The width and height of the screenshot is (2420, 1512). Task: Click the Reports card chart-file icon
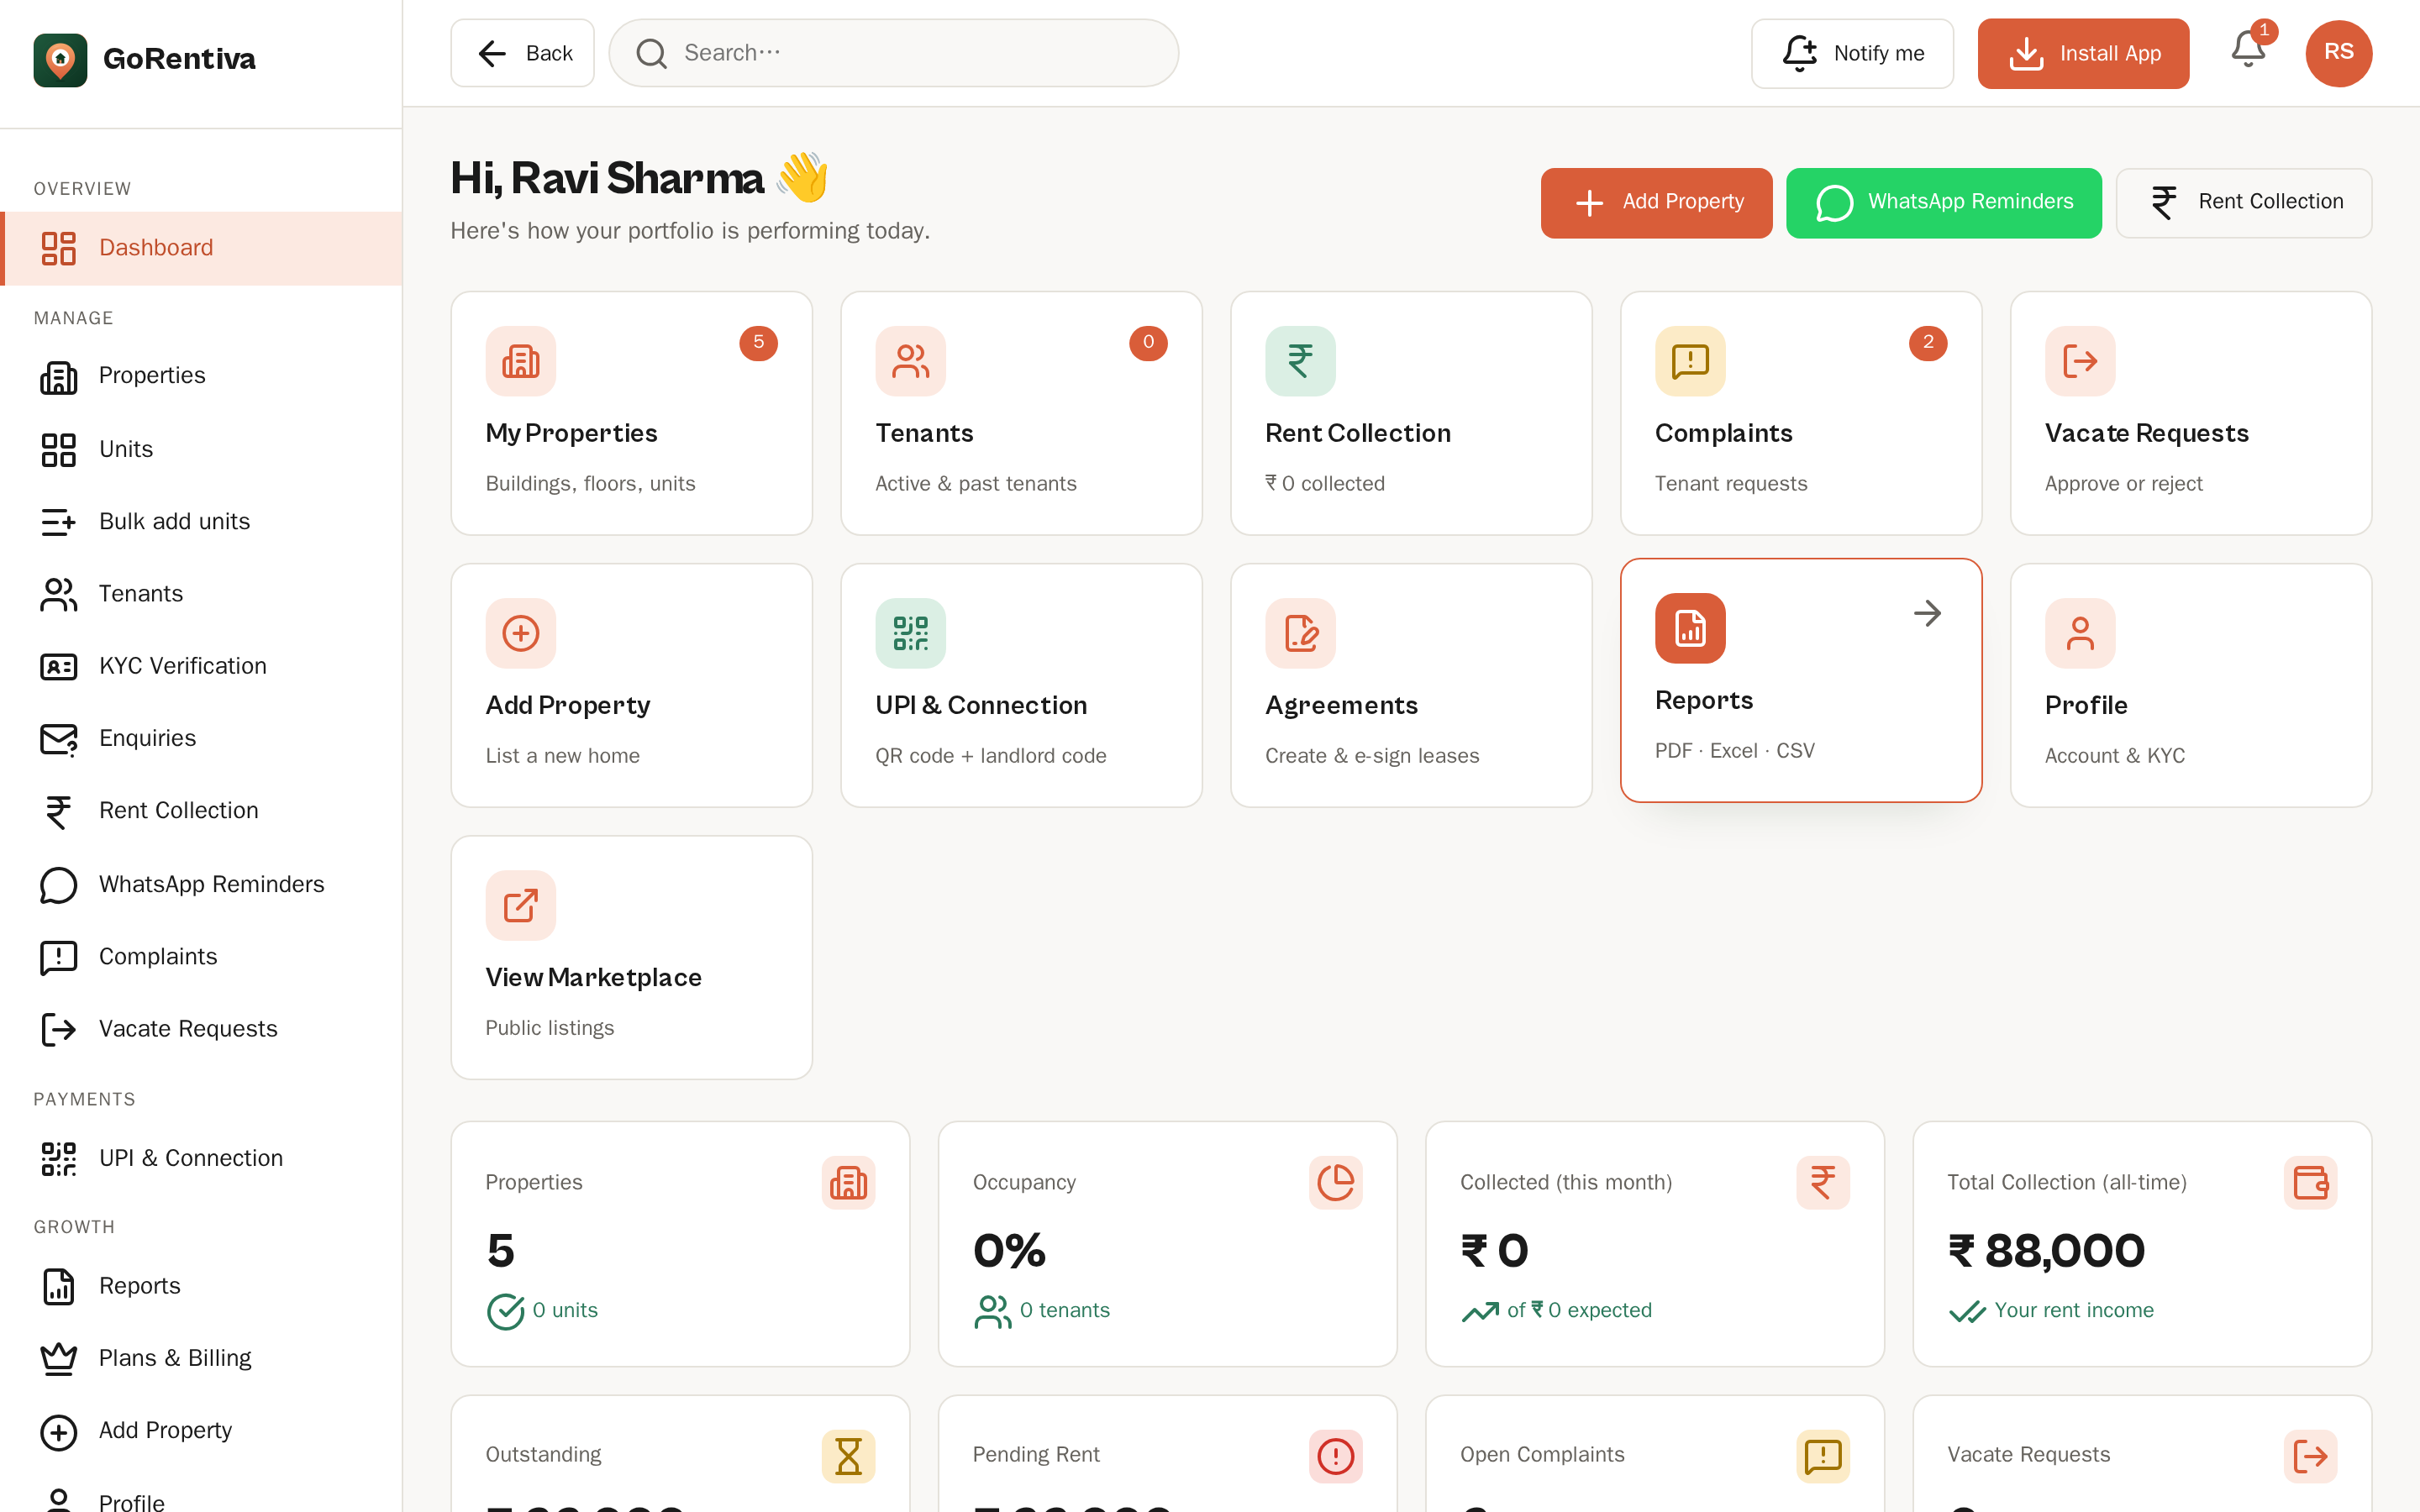1690,627
